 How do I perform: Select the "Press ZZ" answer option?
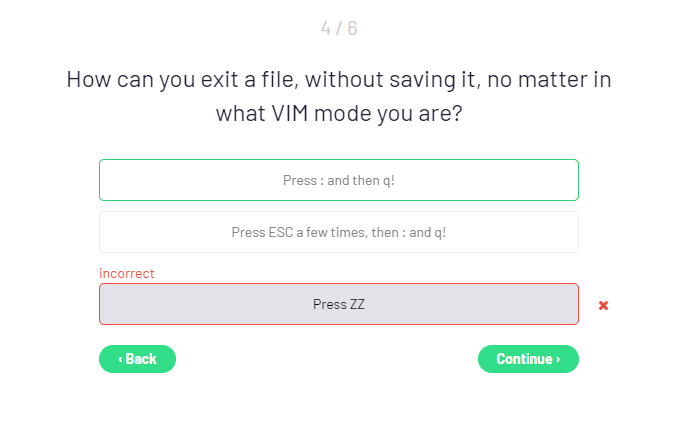coord(338,304)
